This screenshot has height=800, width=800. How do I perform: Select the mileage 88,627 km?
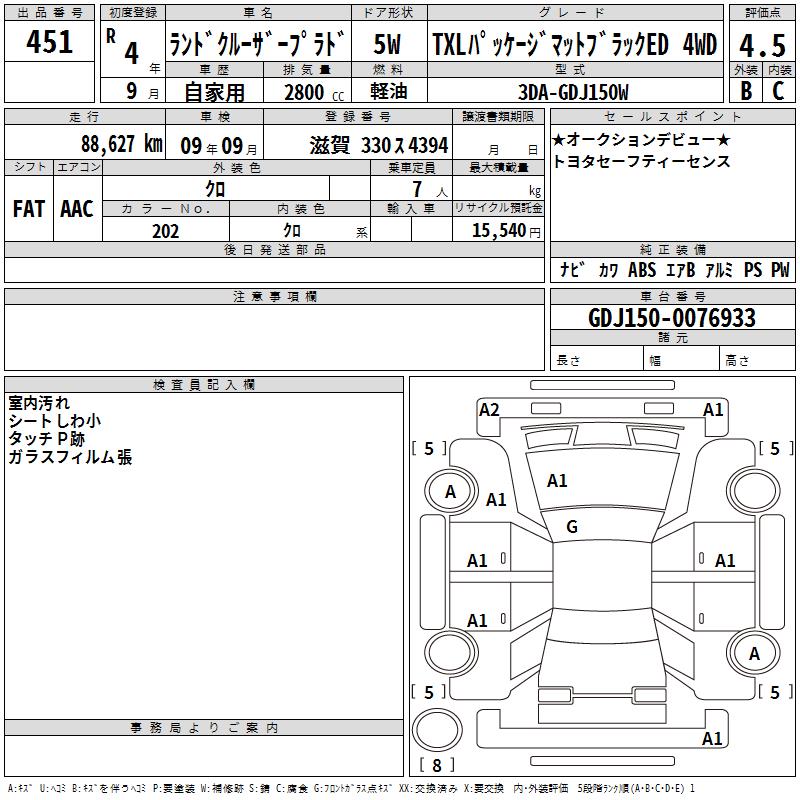tap(121, 144)
